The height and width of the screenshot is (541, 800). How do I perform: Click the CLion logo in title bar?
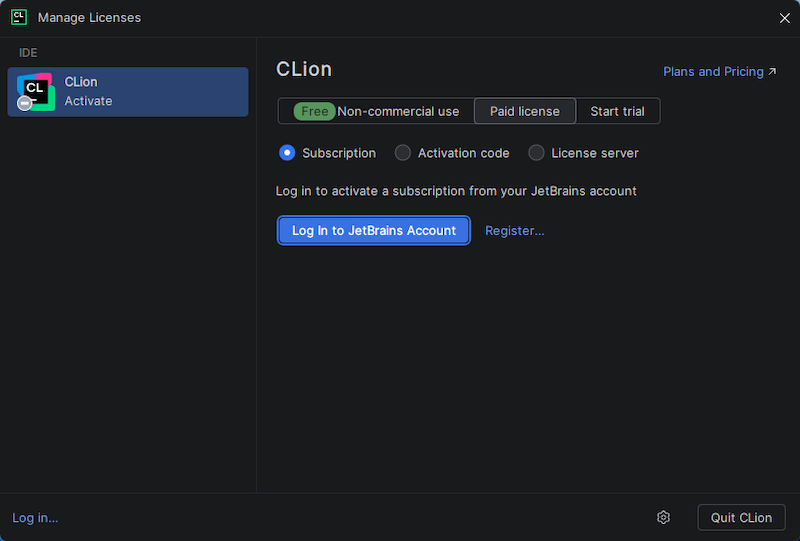coord(19,17)
